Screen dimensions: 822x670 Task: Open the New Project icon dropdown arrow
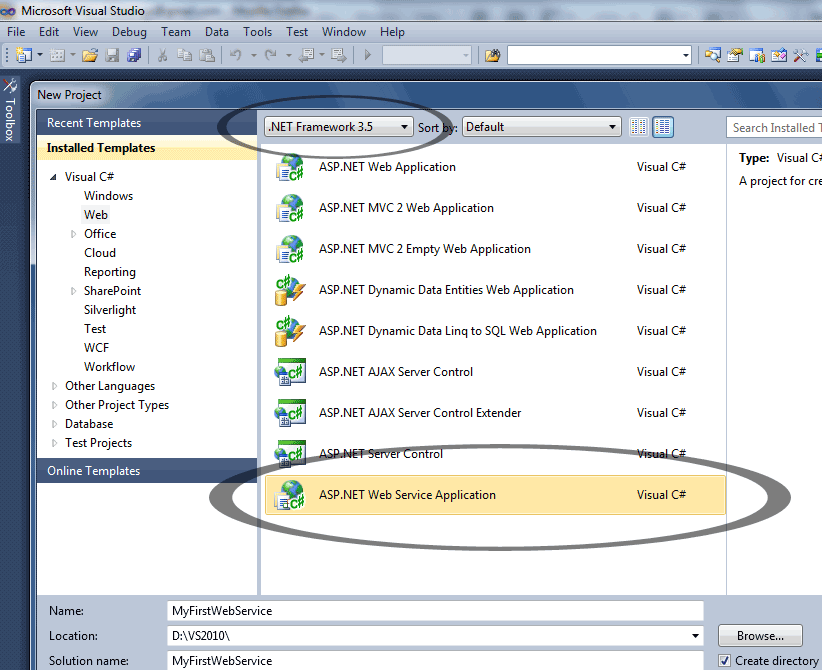click(40, 55)
